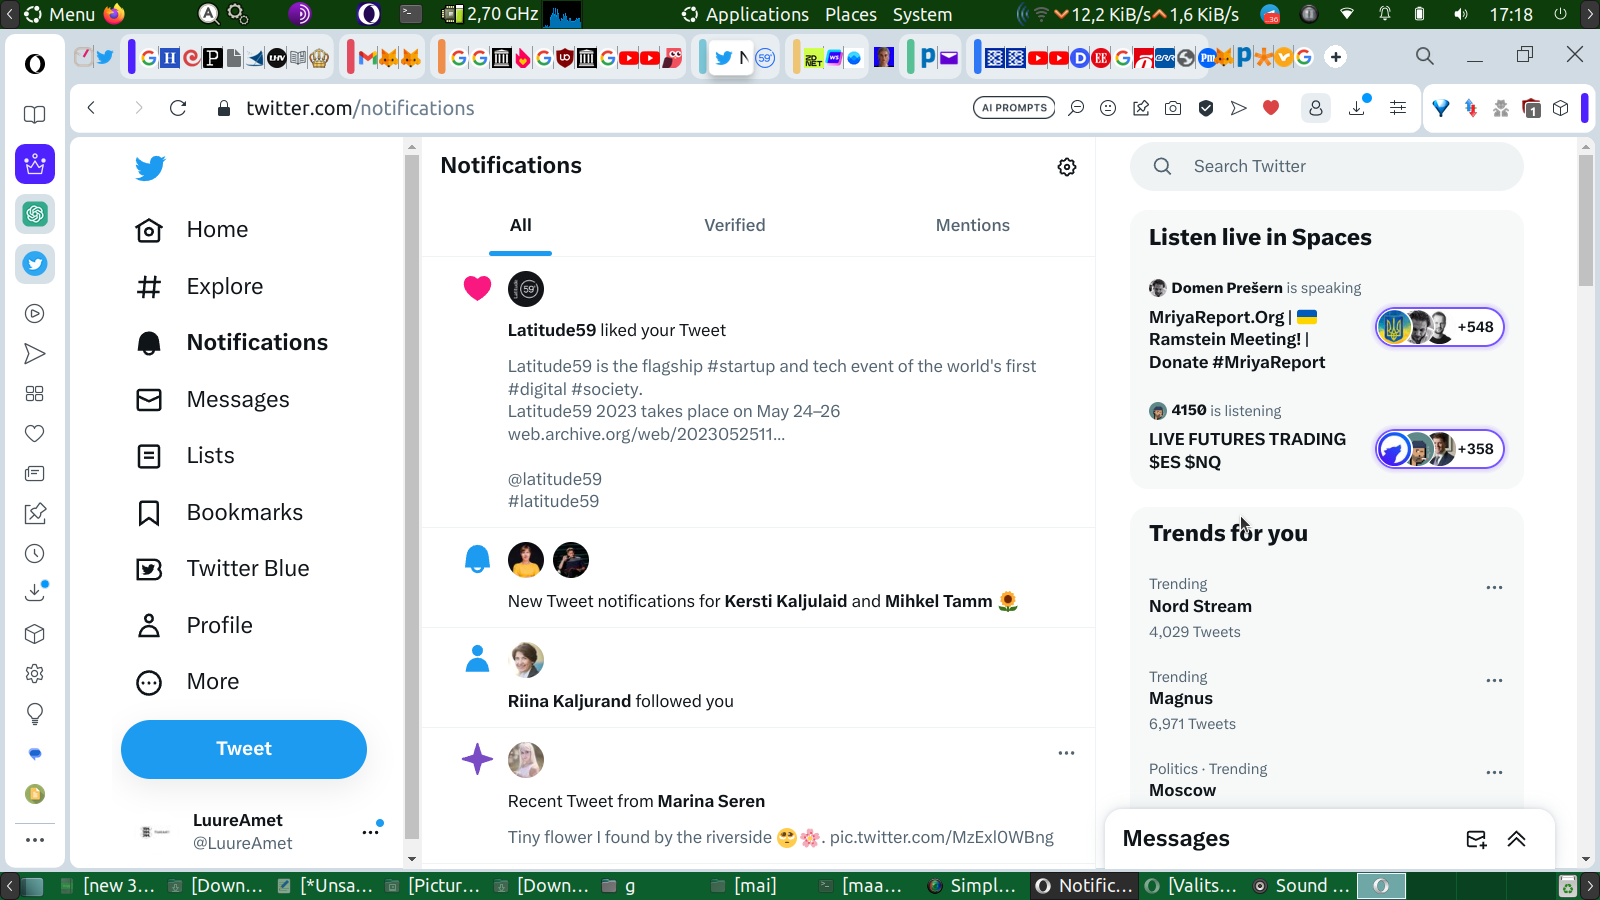Open more options for Magnus trend
Screen dimensions: 1600x900
1494,680
